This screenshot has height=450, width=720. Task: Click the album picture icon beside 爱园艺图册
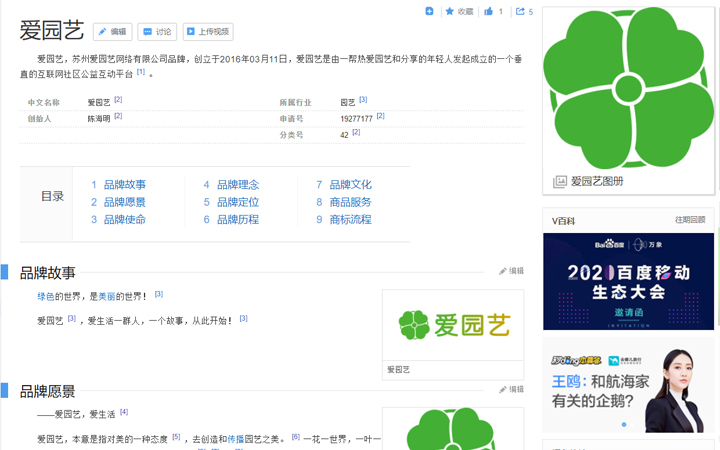[x=560, y=182]
